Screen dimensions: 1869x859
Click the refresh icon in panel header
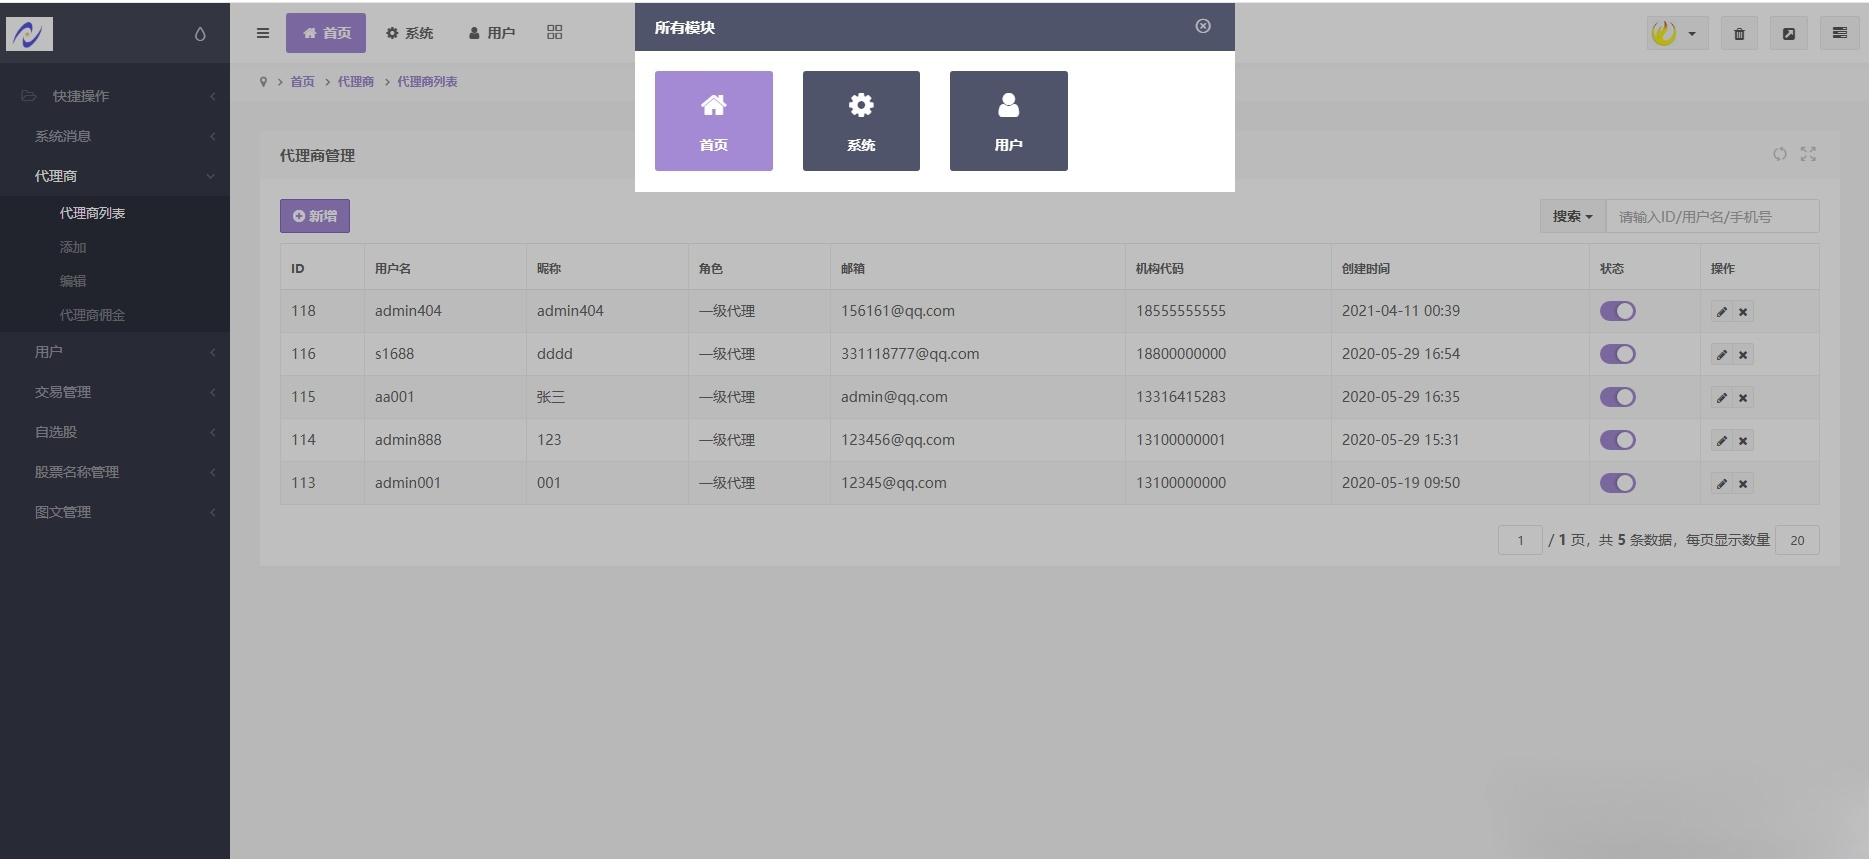(x=1780, y=154)
